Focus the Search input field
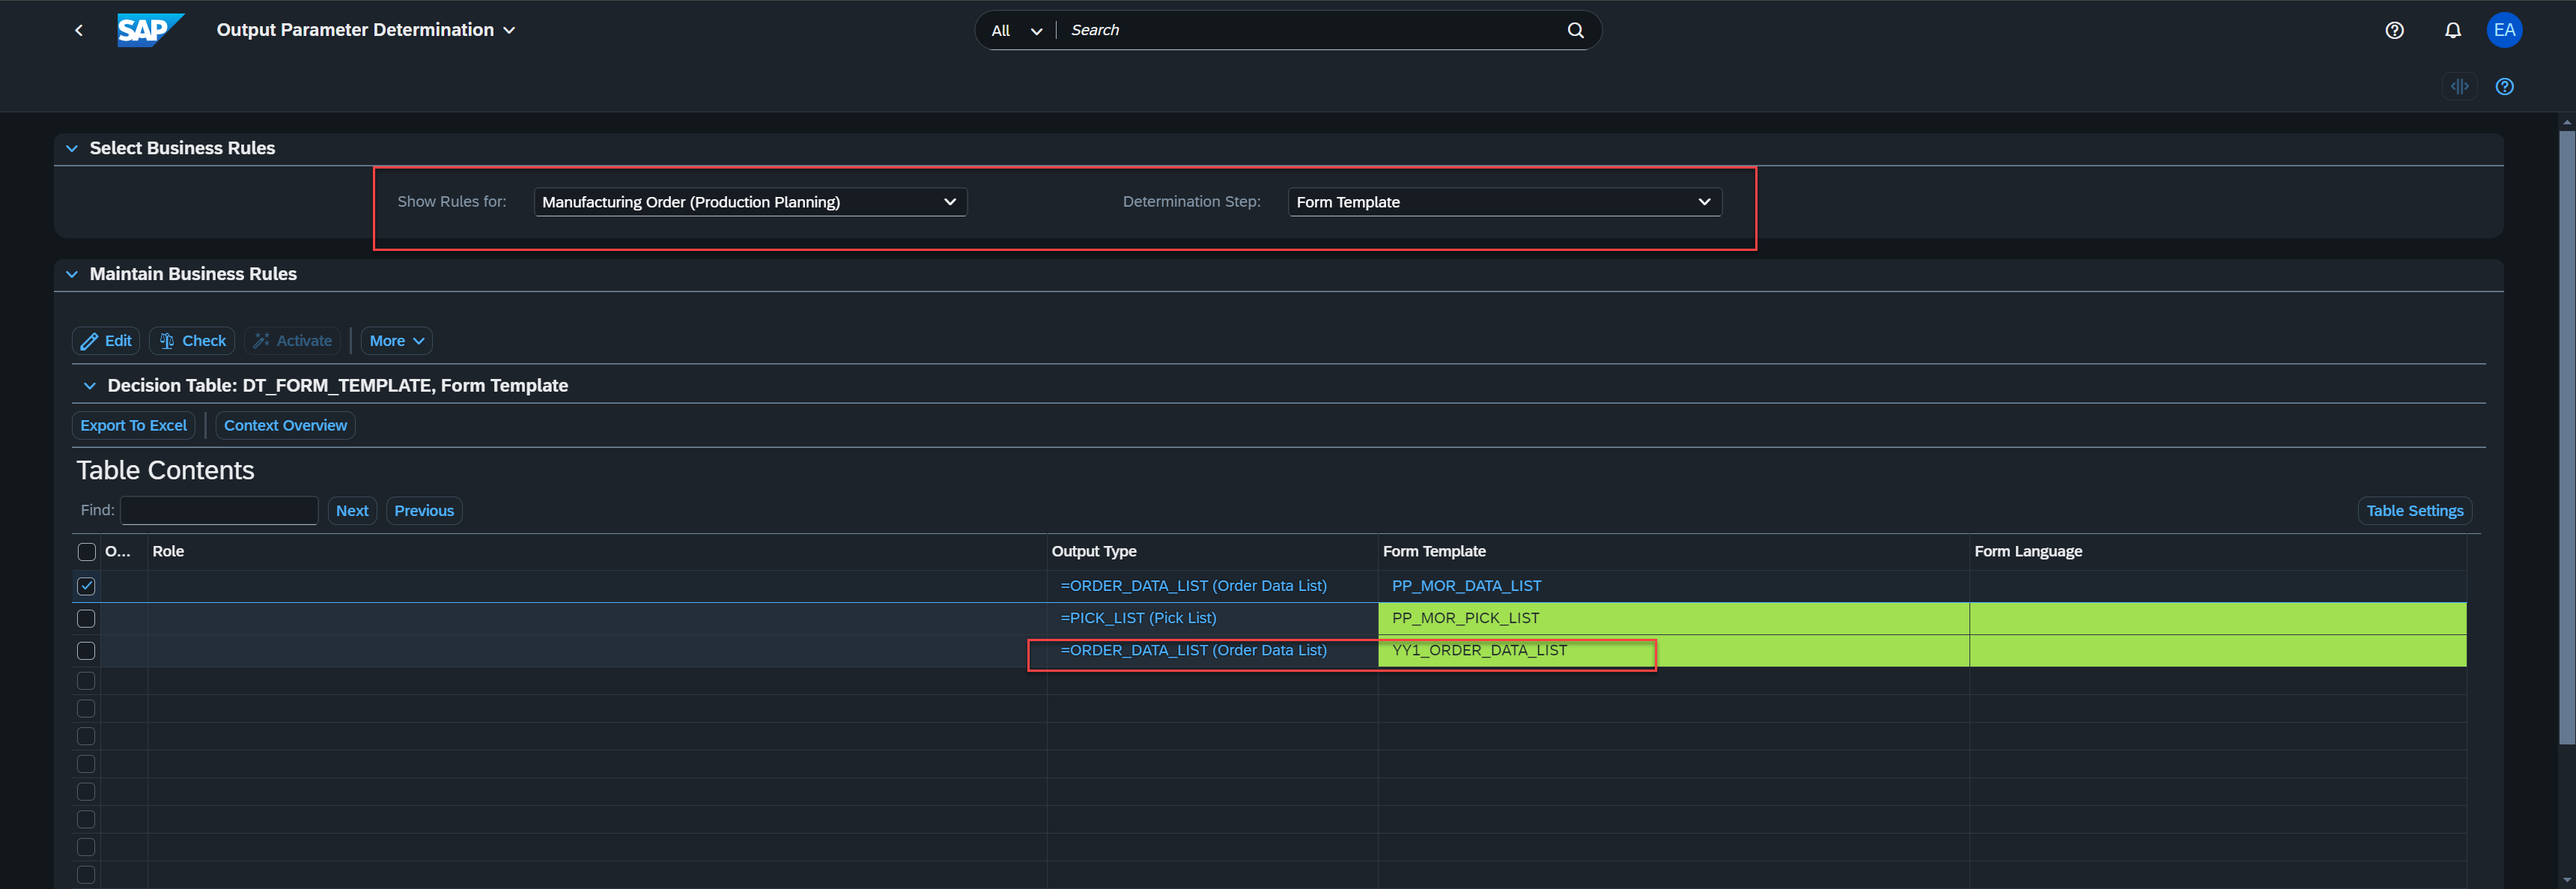The height and width of the screenshot is (889, 2576). pyautogui.click(x=1310, y=30)
